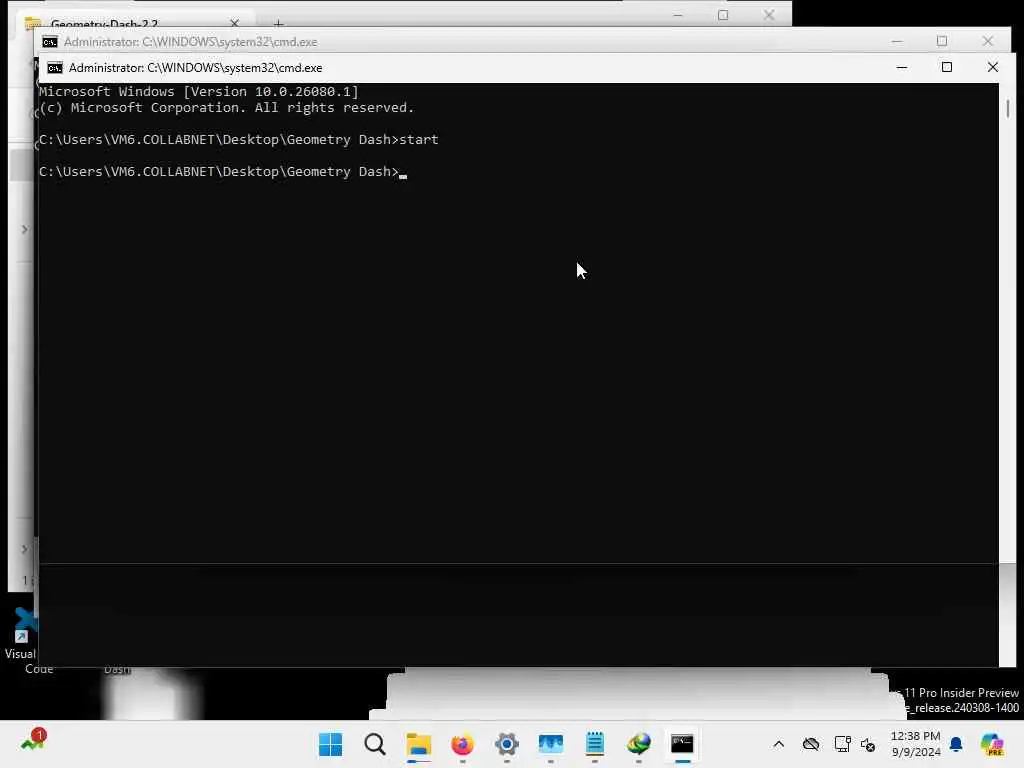Open the clock showing 12:38 PM
Screen dimensions: 1024x768
(916, 744)
